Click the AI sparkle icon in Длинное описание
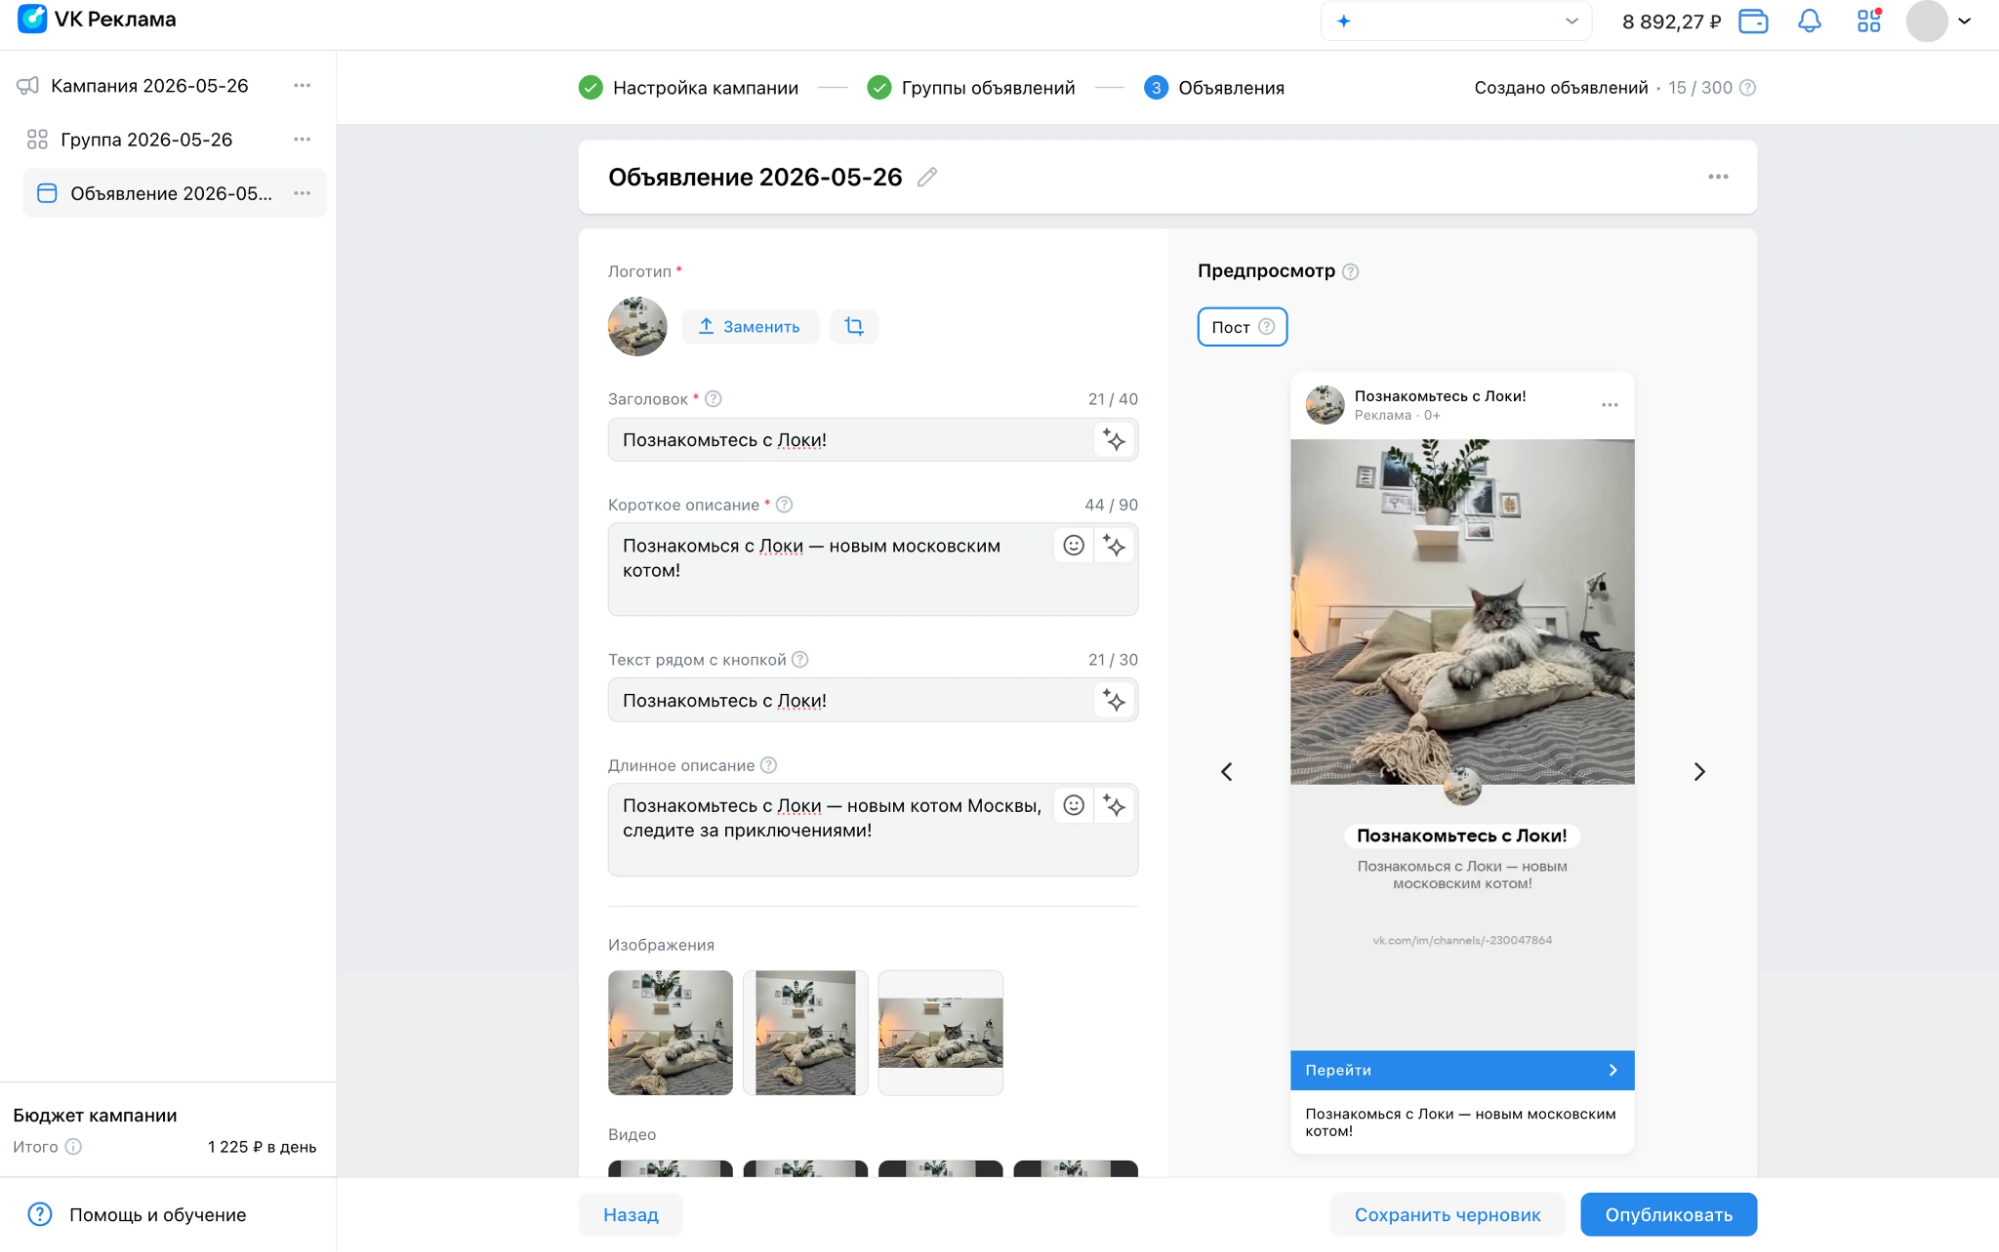The image size is (1999, 1252). pos(1114,806)
